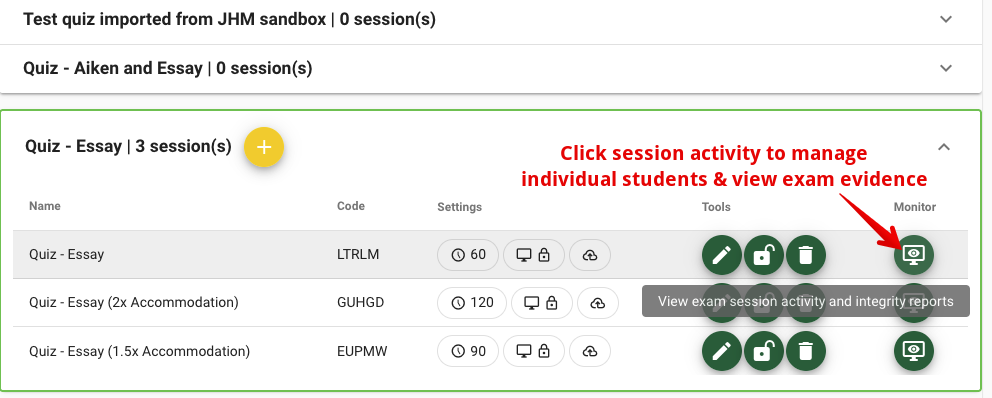This screenshot has height=398, width=992.
Task: Collapse the Quiz - Essay sessions panel
Action: [944, 147]
